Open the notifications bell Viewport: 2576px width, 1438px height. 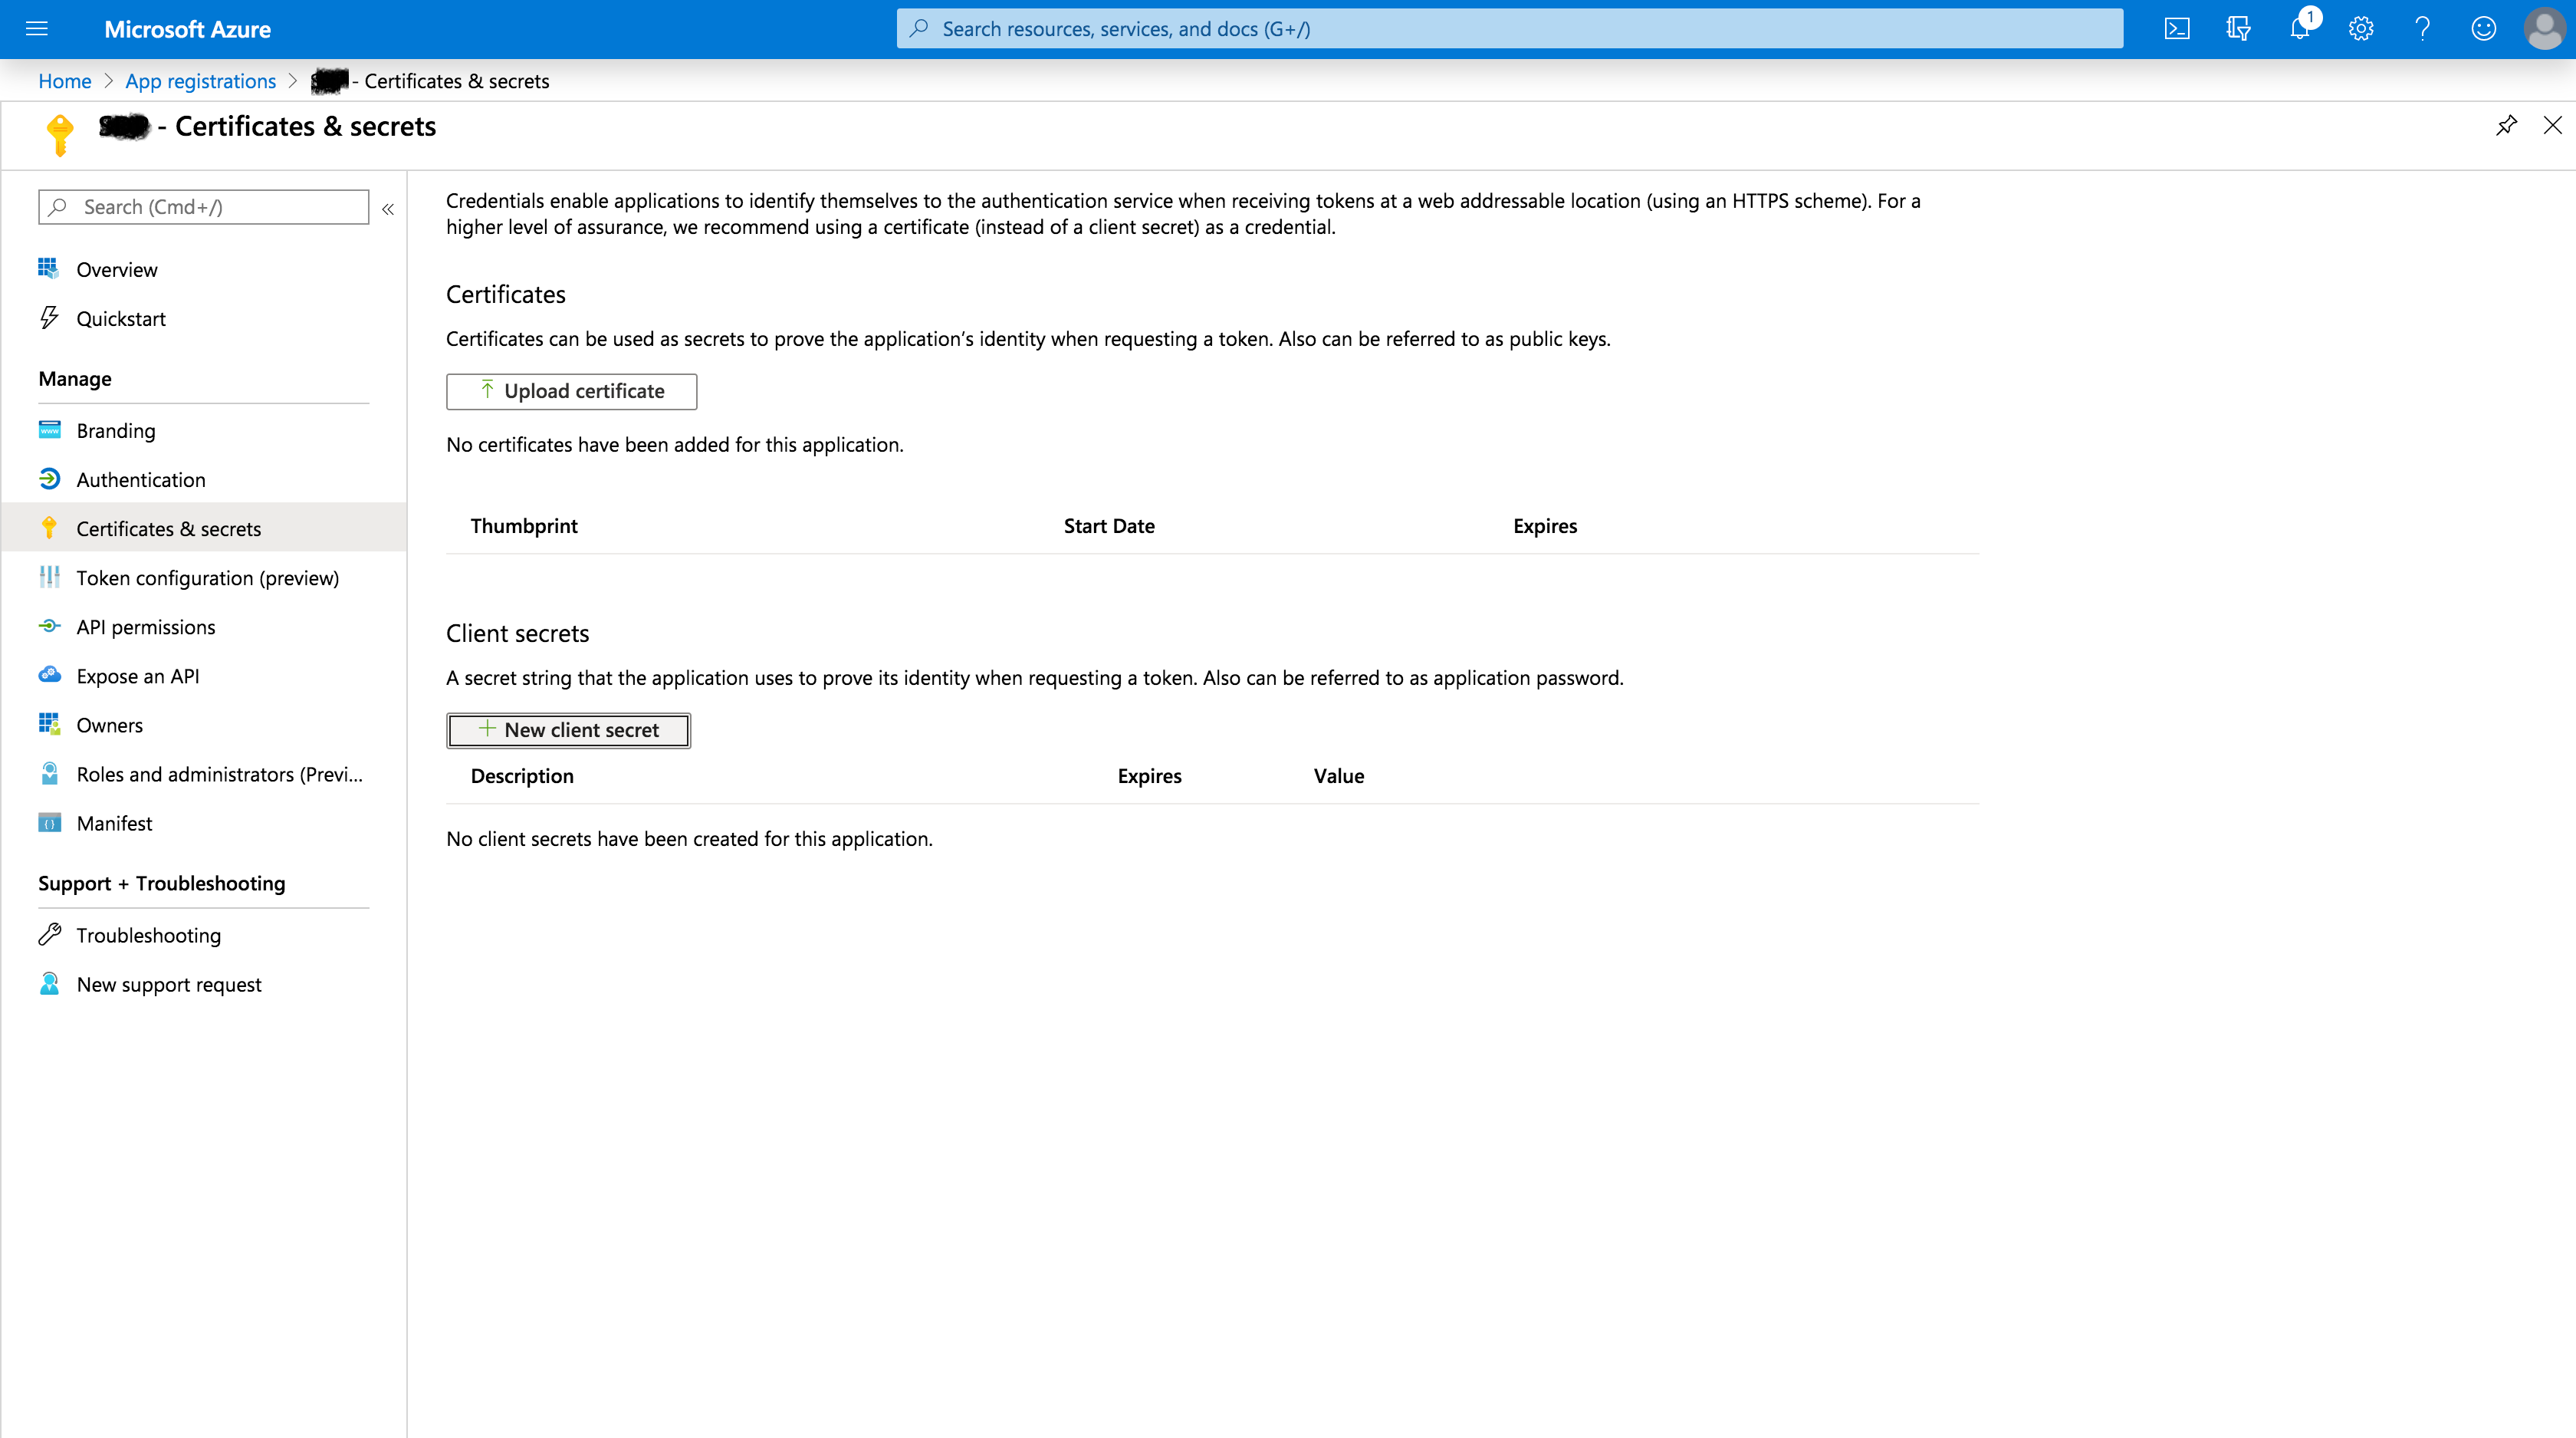coord(2300,29)
